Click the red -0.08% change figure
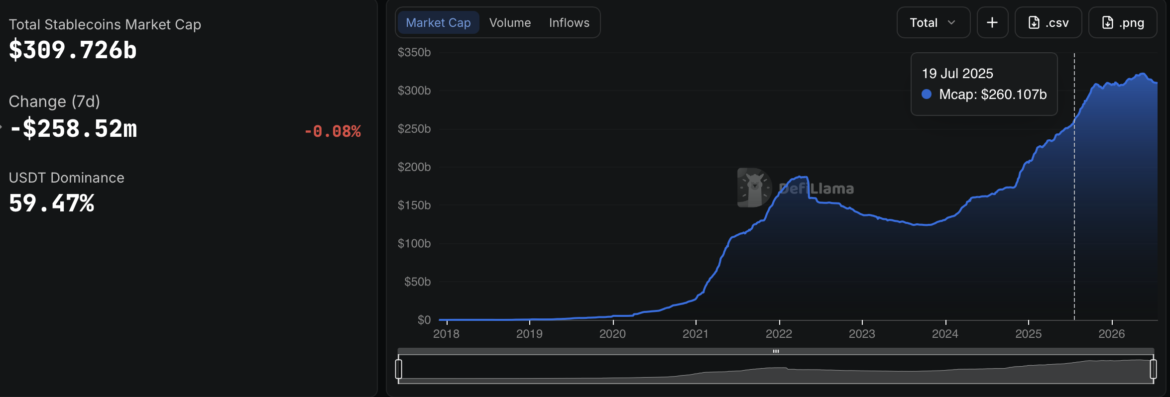Image resolution: width=1170 pixels, height=397 pixels. click(333, 131)
